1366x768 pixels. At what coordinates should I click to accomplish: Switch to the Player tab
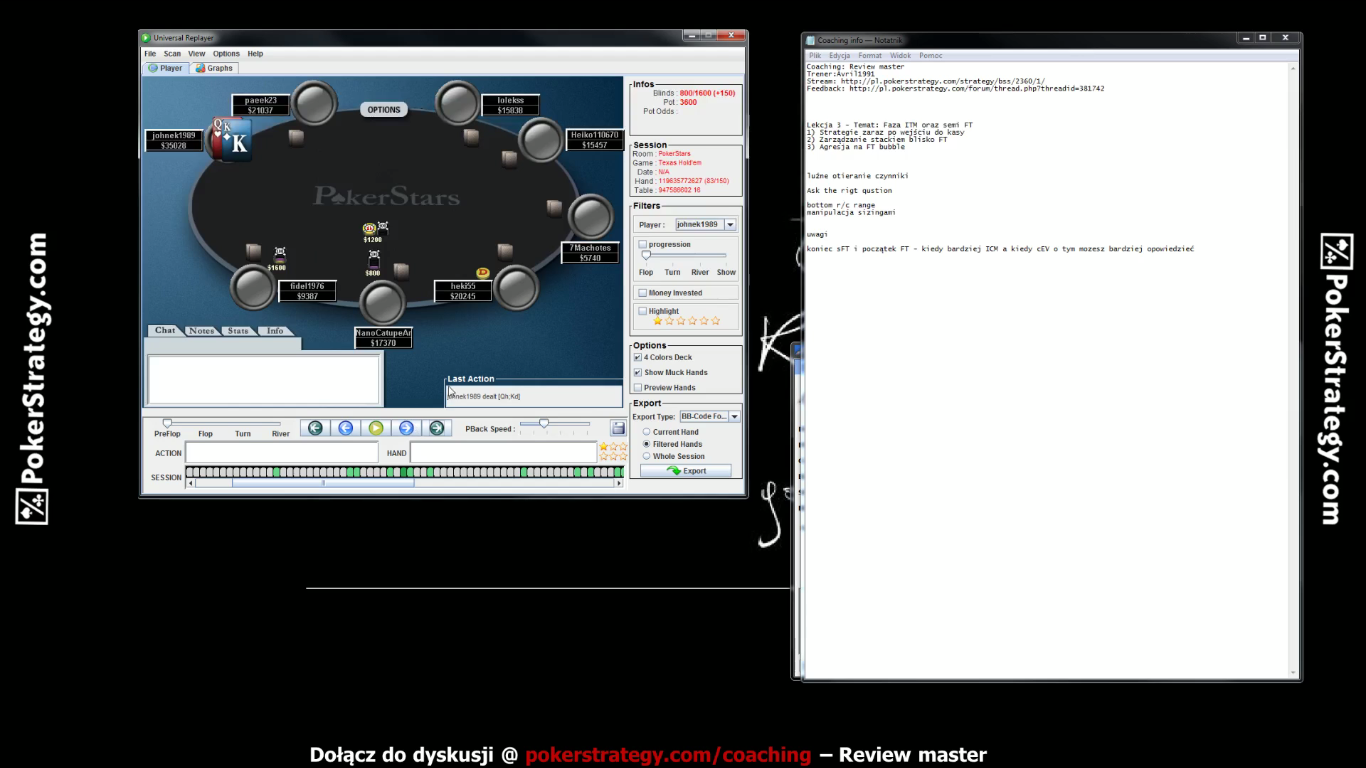pos(166,68)
